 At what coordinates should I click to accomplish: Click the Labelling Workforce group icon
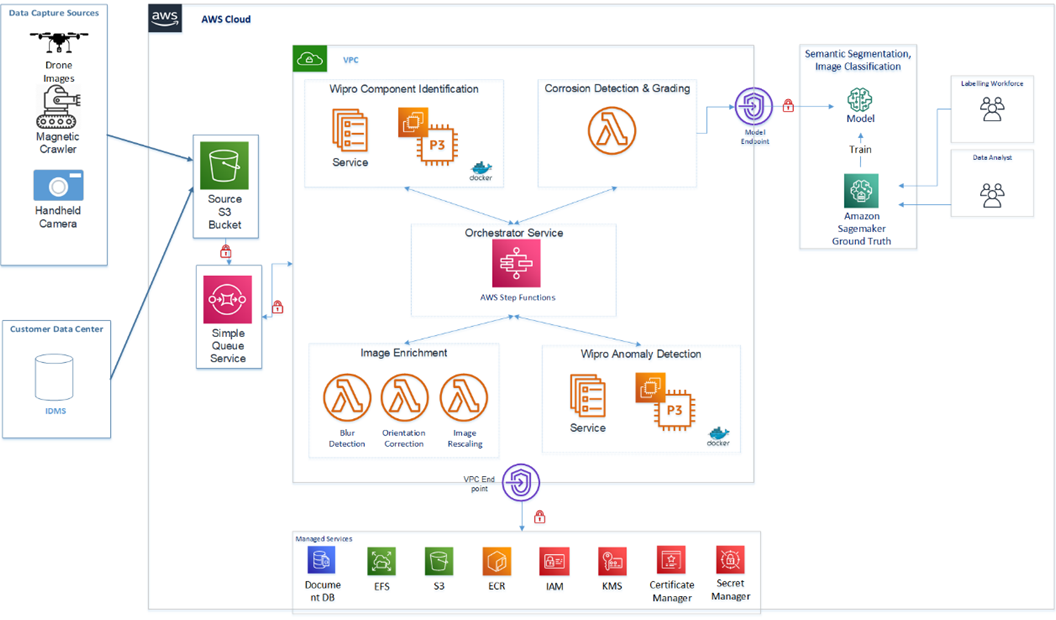coord(991,110)
